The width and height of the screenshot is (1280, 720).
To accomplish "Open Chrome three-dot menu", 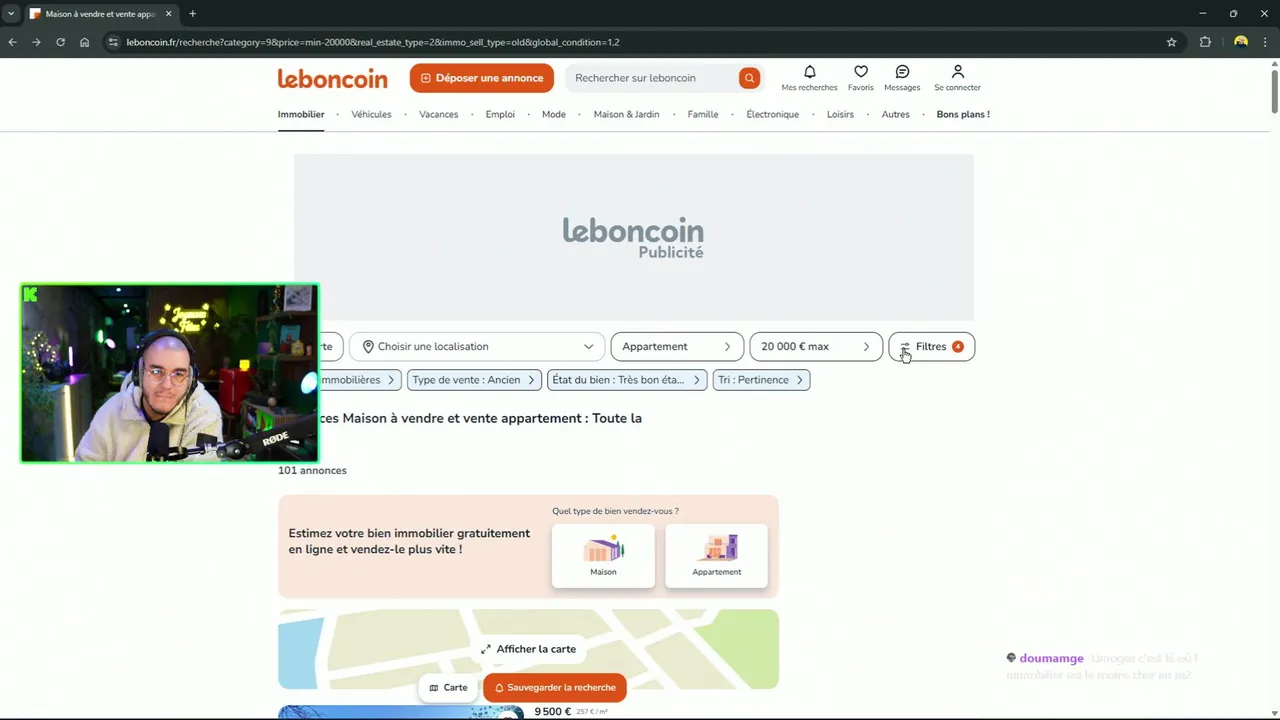I will (x=1265, y=42).
